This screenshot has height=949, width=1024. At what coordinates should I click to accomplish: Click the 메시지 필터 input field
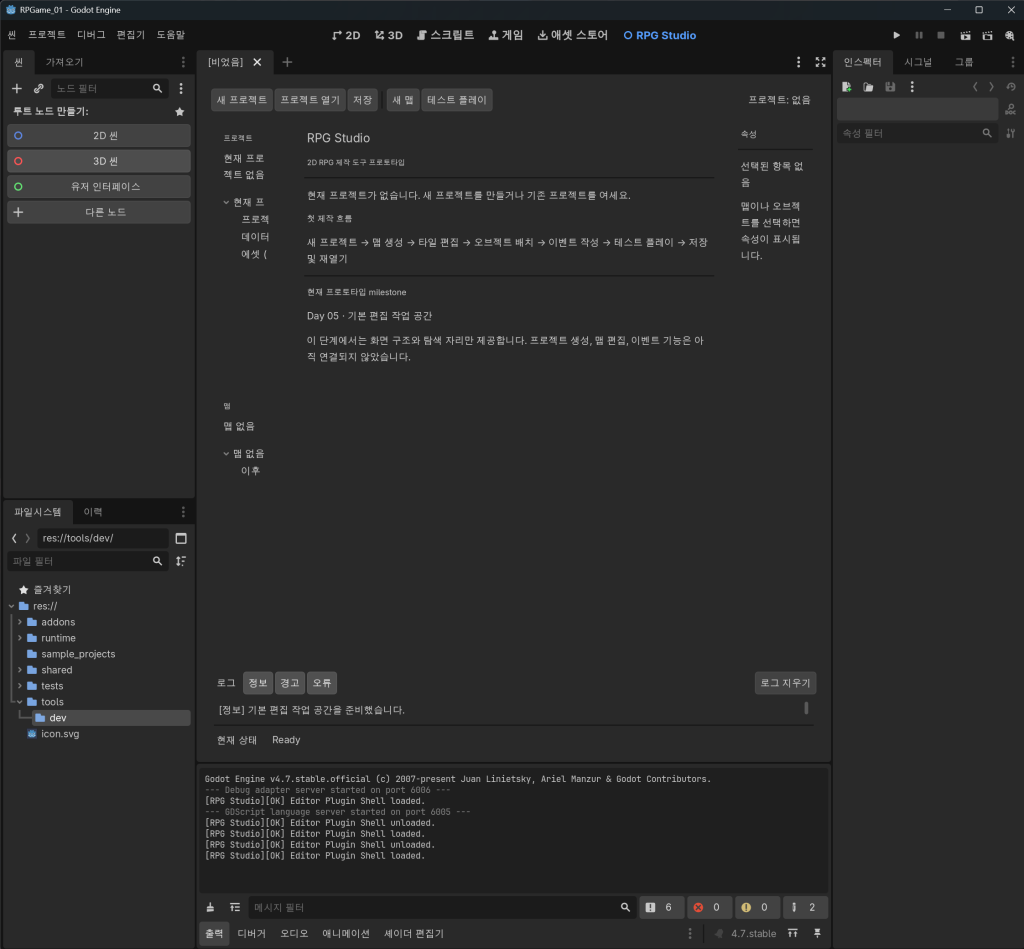coord(441,907)
